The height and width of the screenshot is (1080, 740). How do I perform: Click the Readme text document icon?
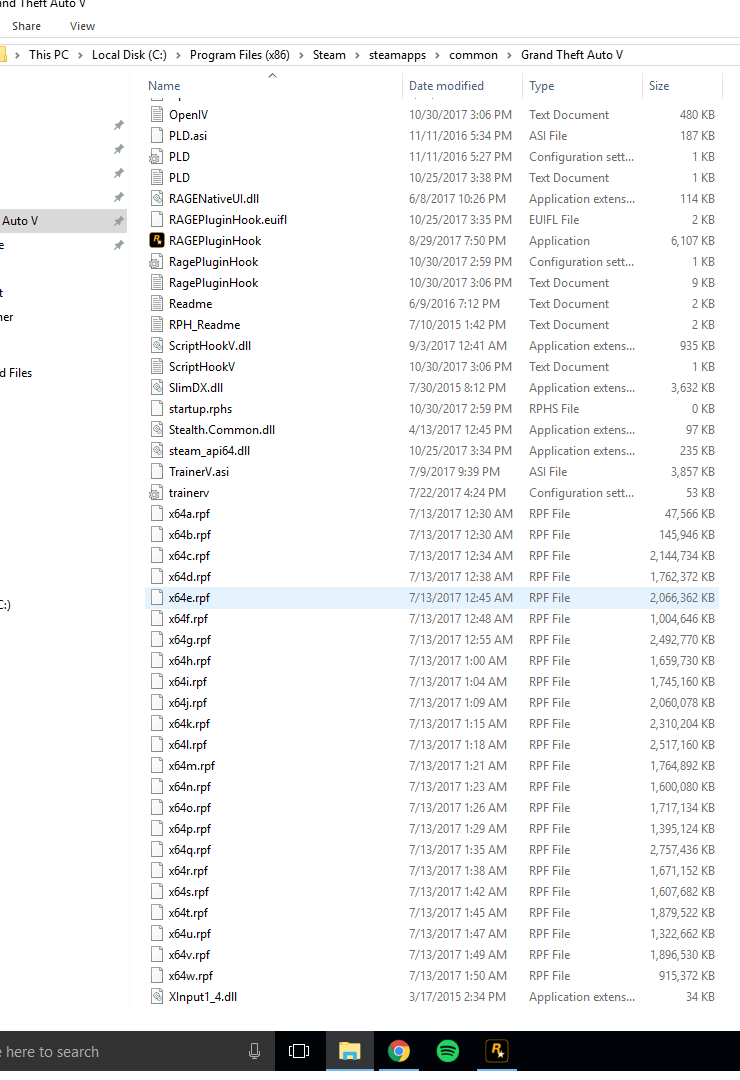click(x=157, y=304)
